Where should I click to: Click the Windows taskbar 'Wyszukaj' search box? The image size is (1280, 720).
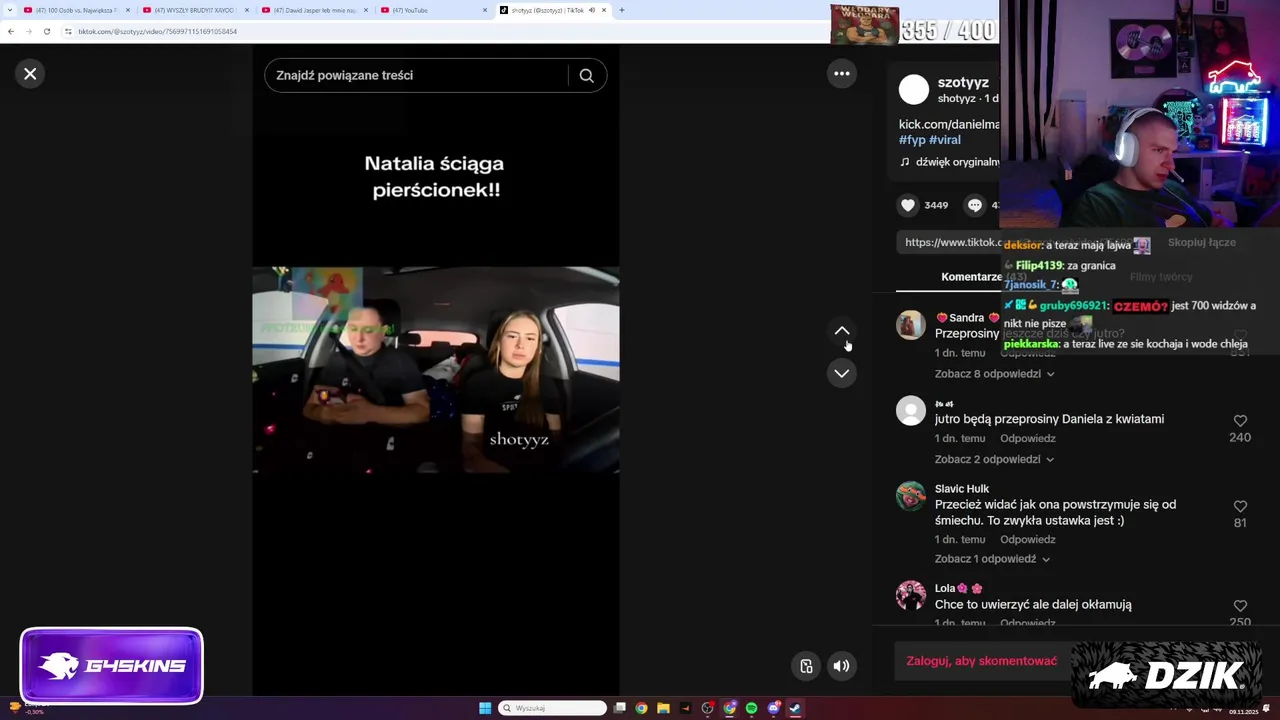(553, 708)
